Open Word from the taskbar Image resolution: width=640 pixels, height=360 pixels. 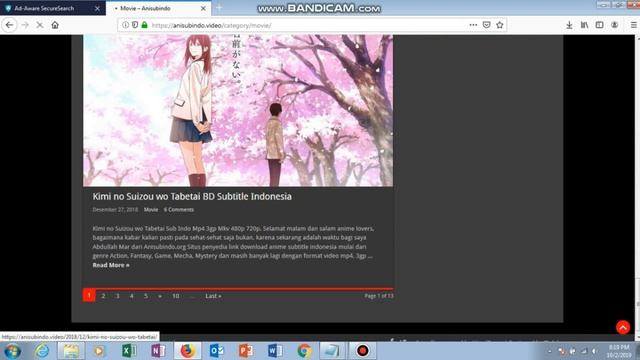coord(275,351)
